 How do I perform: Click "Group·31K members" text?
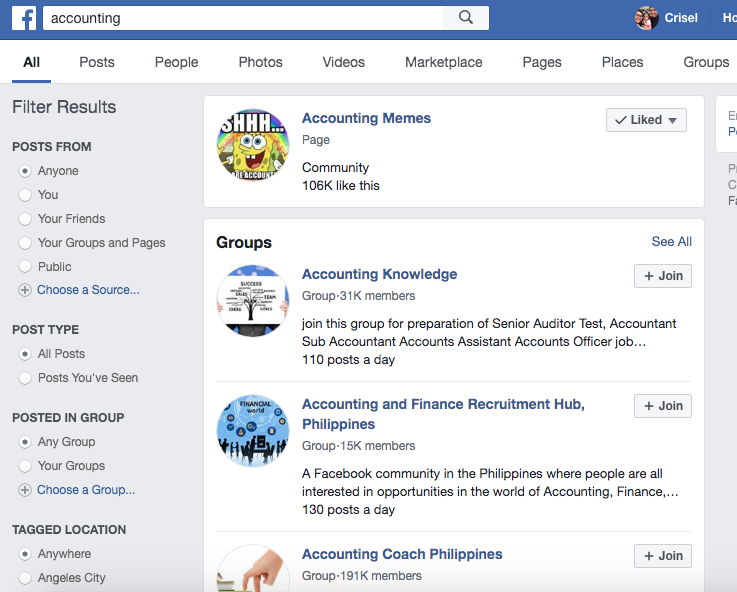pyautogui.click(x=359, y=296)
